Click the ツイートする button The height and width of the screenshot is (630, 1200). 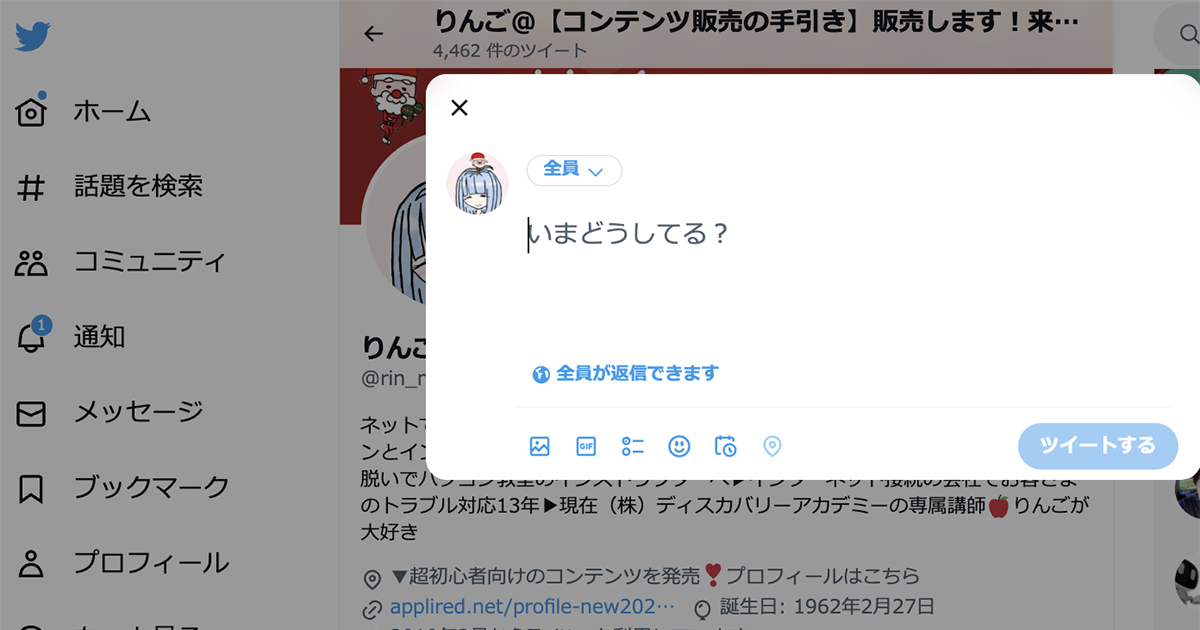[x=1098, y=446]
